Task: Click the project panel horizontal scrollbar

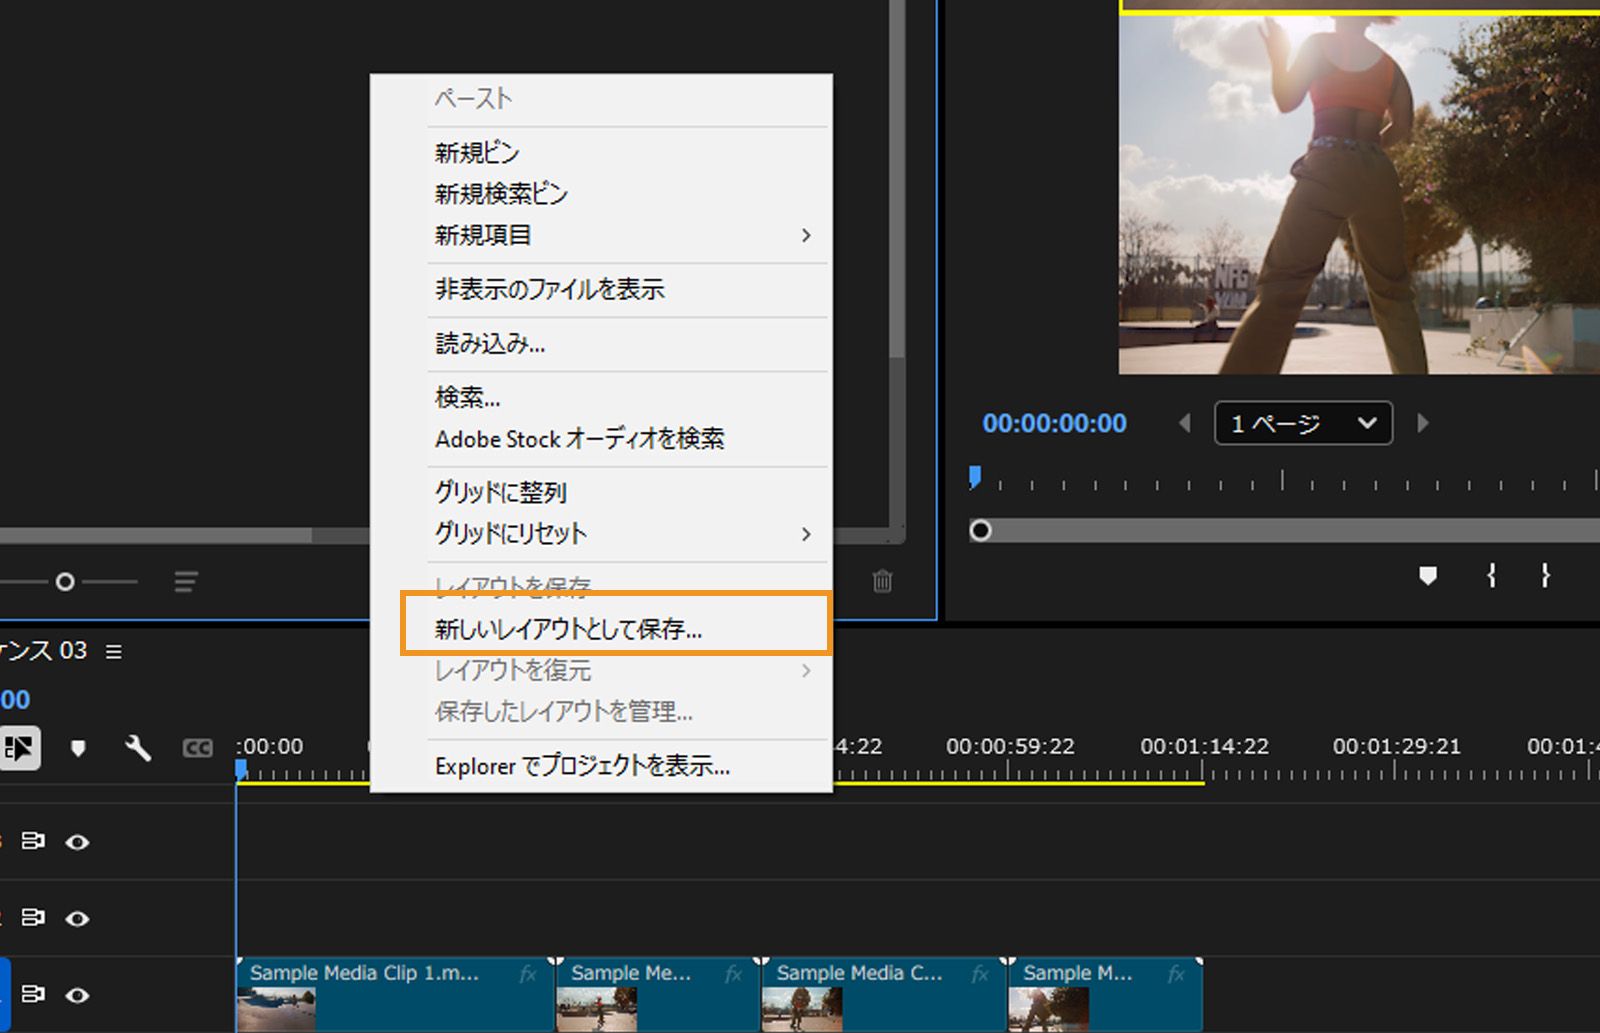Action: coord(156,536)
